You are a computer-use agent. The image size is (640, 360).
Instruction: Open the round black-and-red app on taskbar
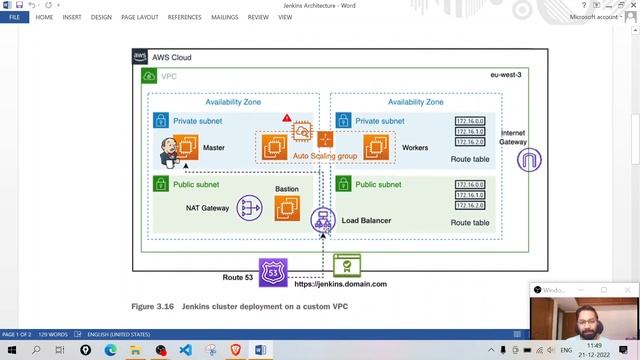[160, 350]
